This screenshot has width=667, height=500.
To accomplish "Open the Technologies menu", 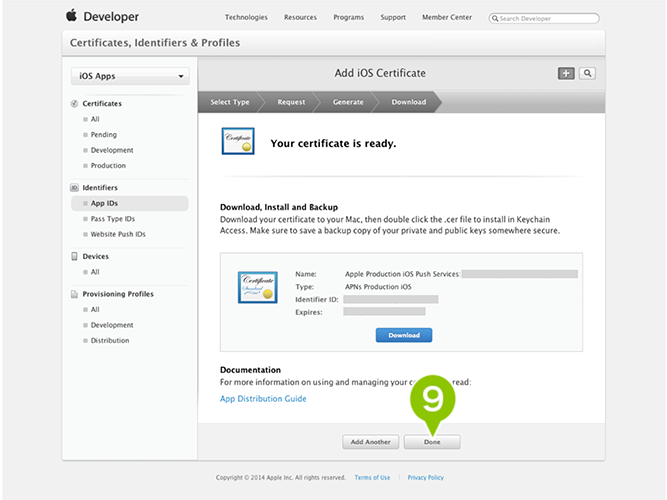I will [x=246, y=17].
